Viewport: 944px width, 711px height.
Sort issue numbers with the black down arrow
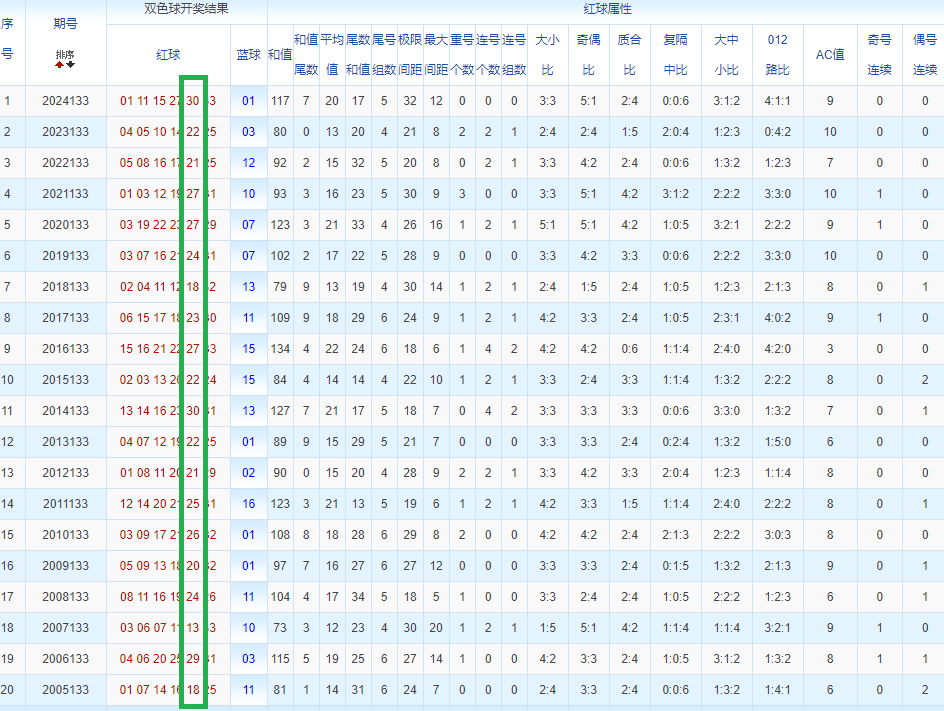coord(70,64)
